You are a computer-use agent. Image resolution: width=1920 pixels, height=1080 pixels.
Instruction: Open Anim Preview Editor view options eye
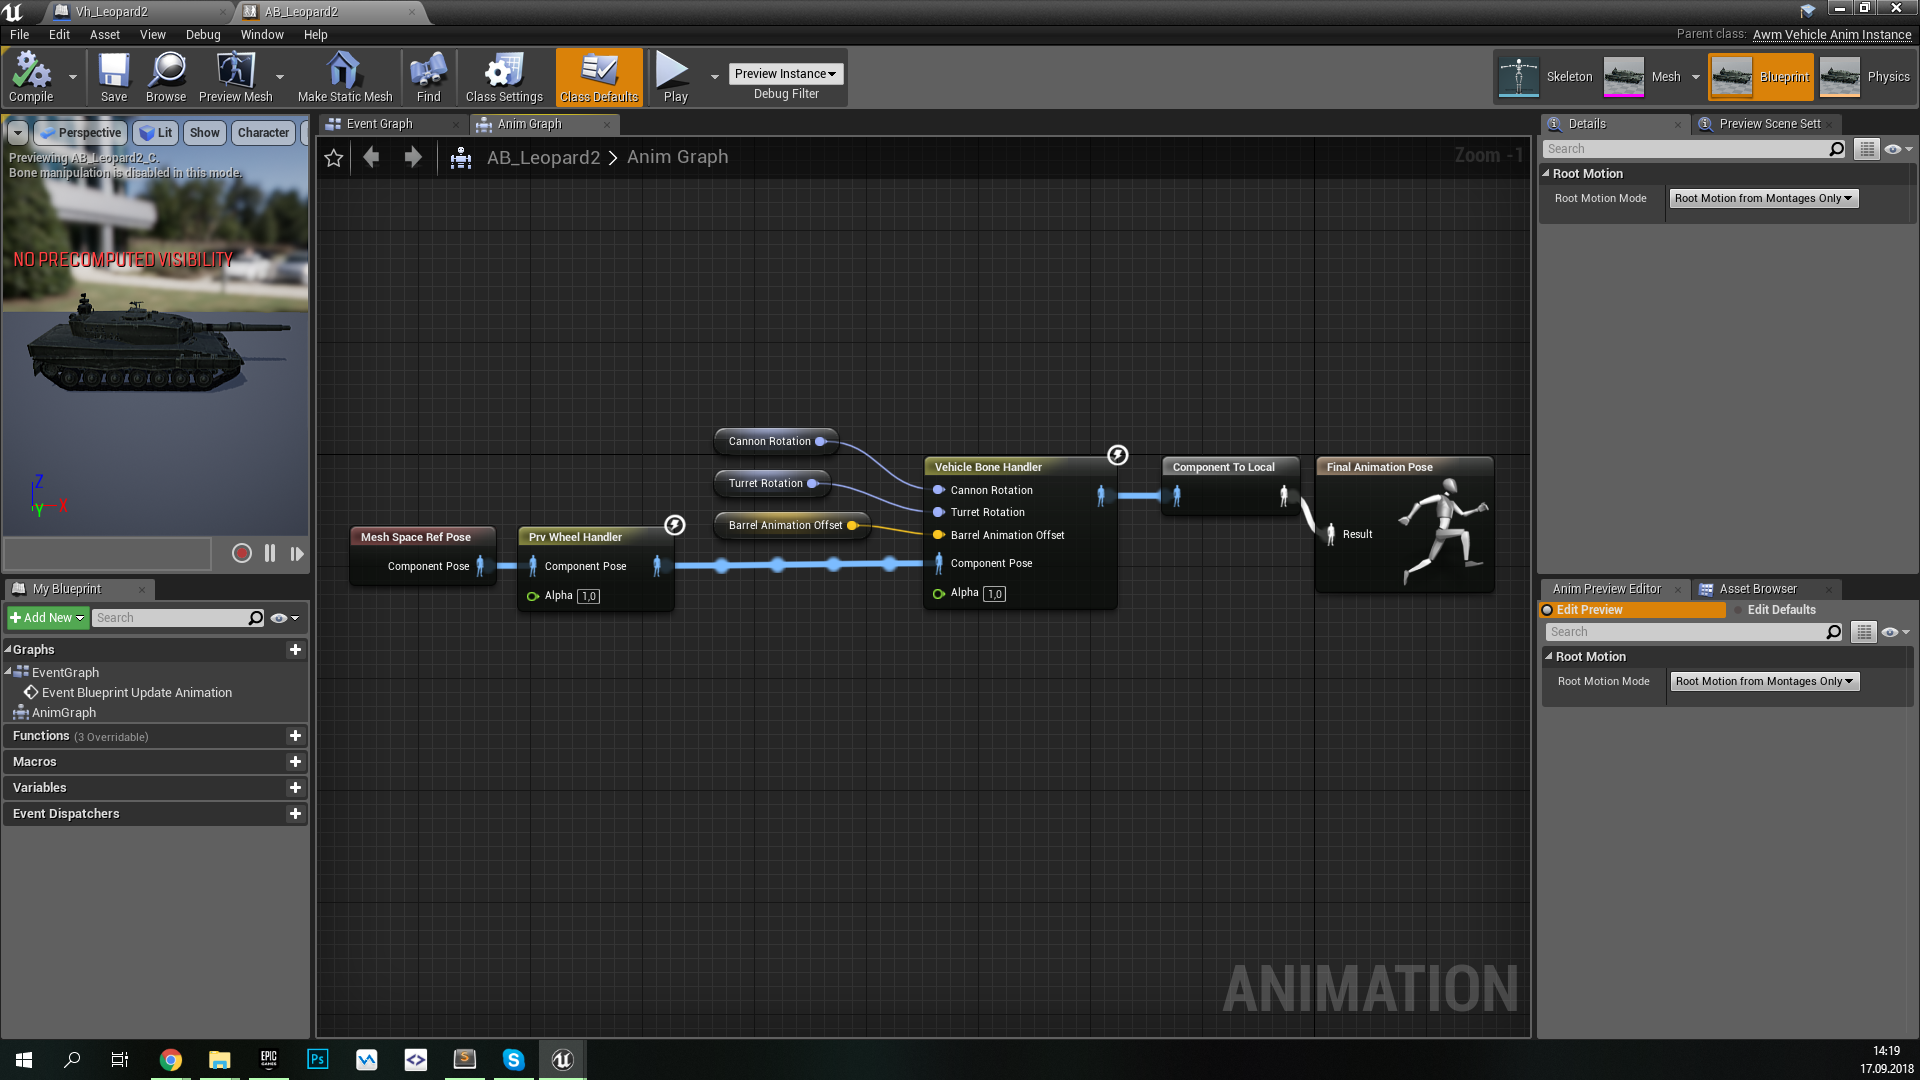(1895, 632)
